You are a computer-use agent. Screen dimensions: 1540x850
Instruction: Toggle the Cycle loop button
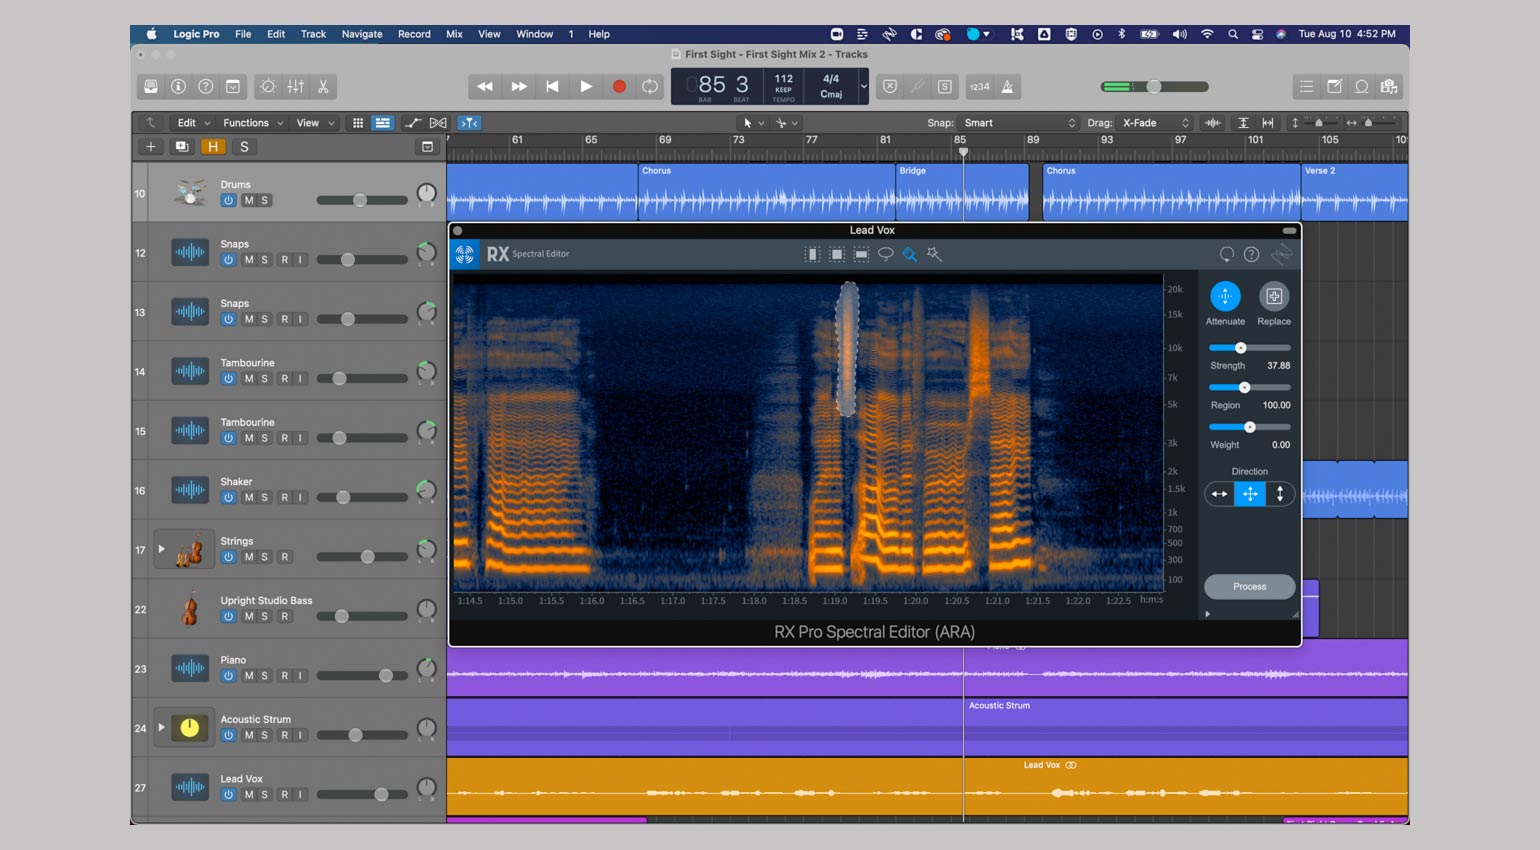650,87
